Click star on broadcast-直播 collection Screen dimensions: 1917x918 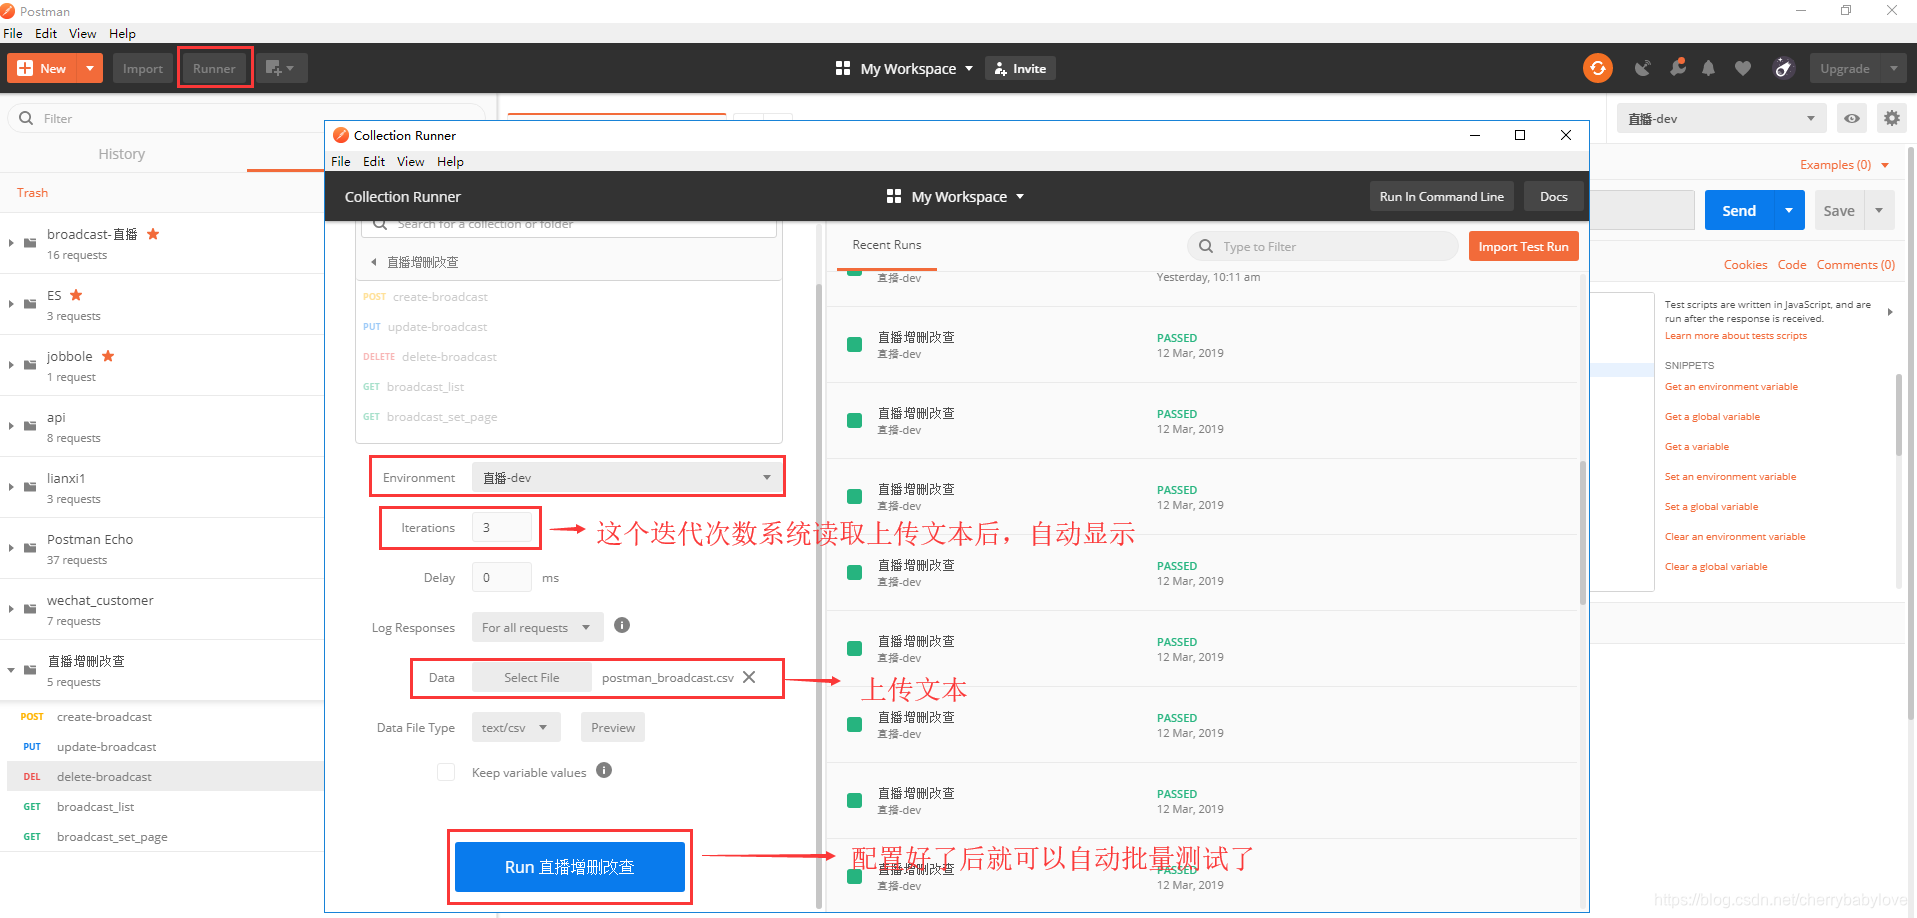click(x=153, y=234)
